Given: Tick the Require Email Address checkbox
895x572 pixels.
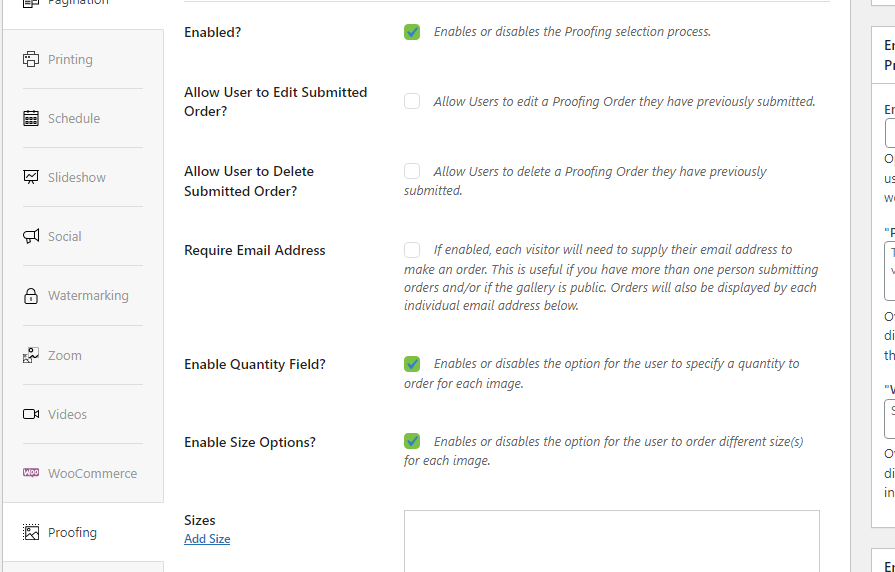Looking at the screenshot, I should coord(412,250).
